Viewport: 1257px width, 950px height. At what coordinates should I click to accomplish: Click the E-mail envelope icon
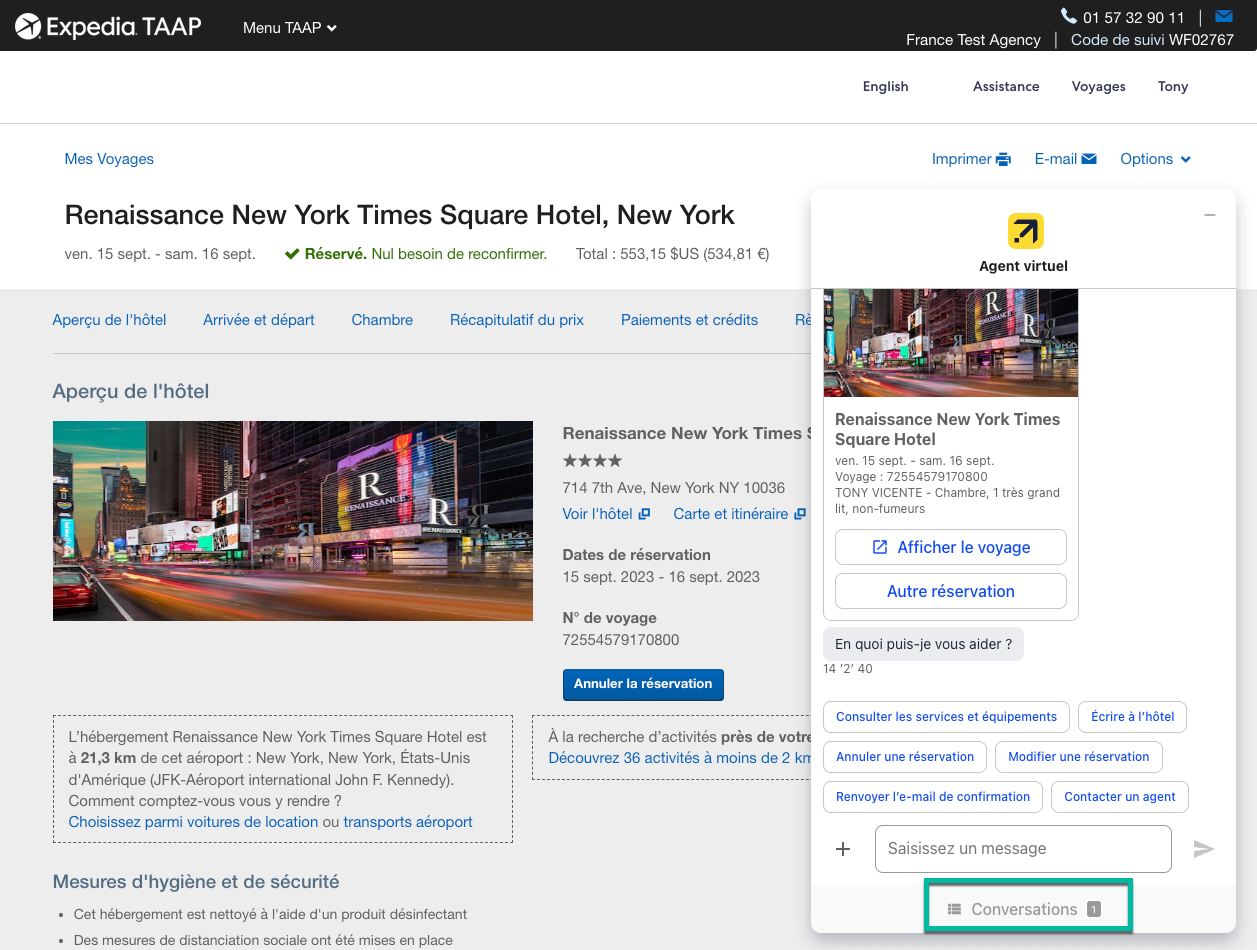tap(1089, 159)
